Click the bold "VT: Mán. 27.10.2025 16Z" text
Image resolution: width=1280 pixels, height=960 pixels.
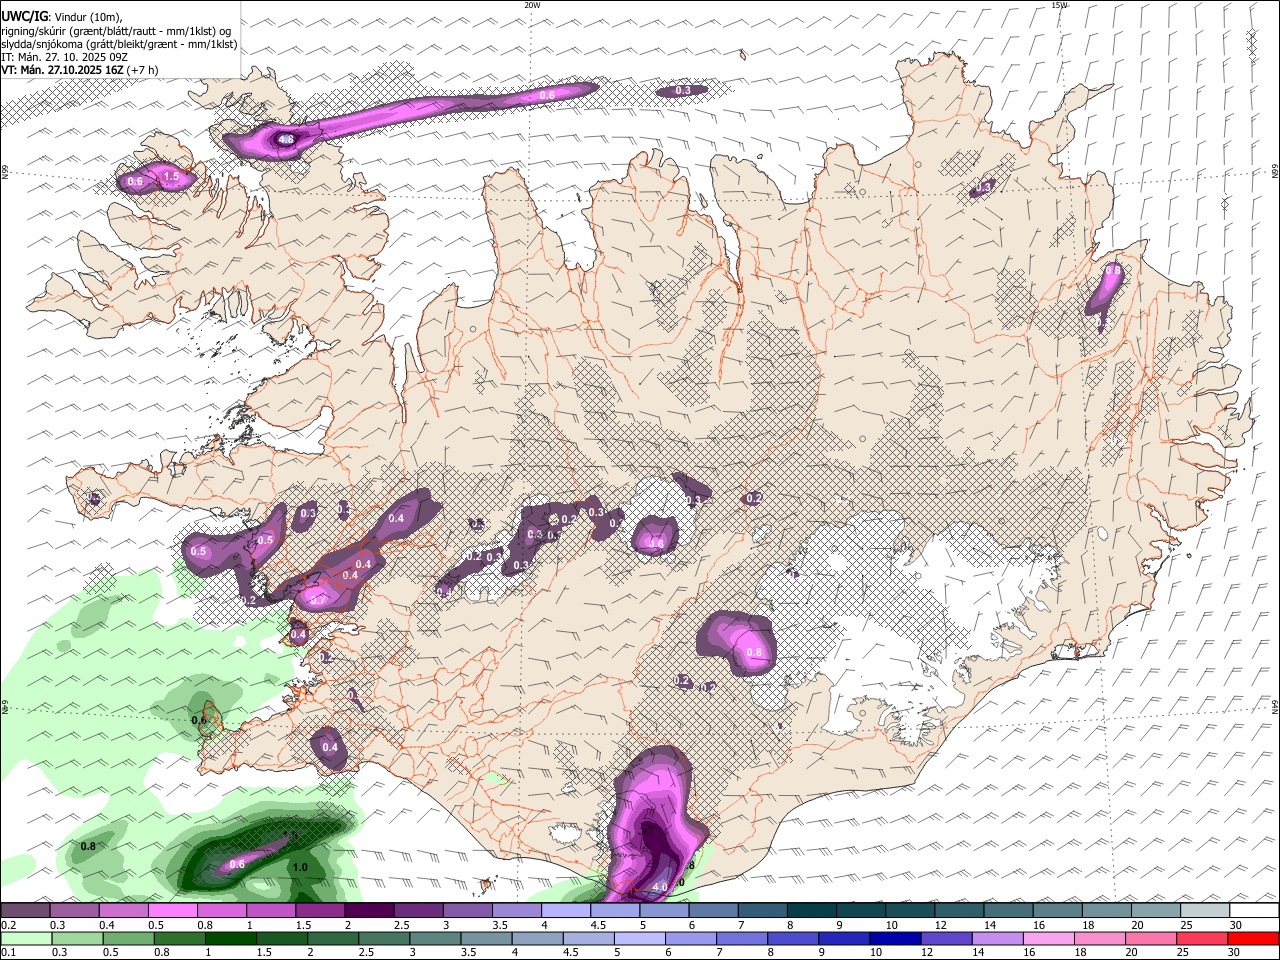[62, 70]
